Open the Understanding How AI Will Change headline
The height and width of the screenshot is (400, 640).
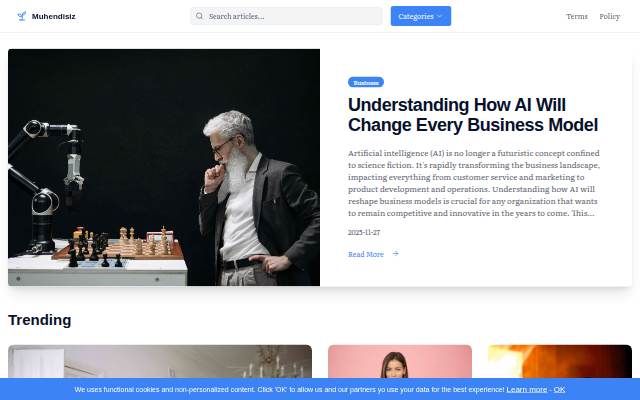(x=473, y=115)
